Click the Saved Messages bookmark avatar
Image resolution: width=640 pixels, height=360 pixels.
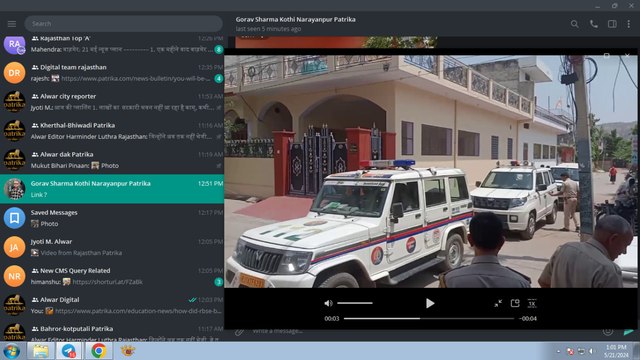click(14, 218)
